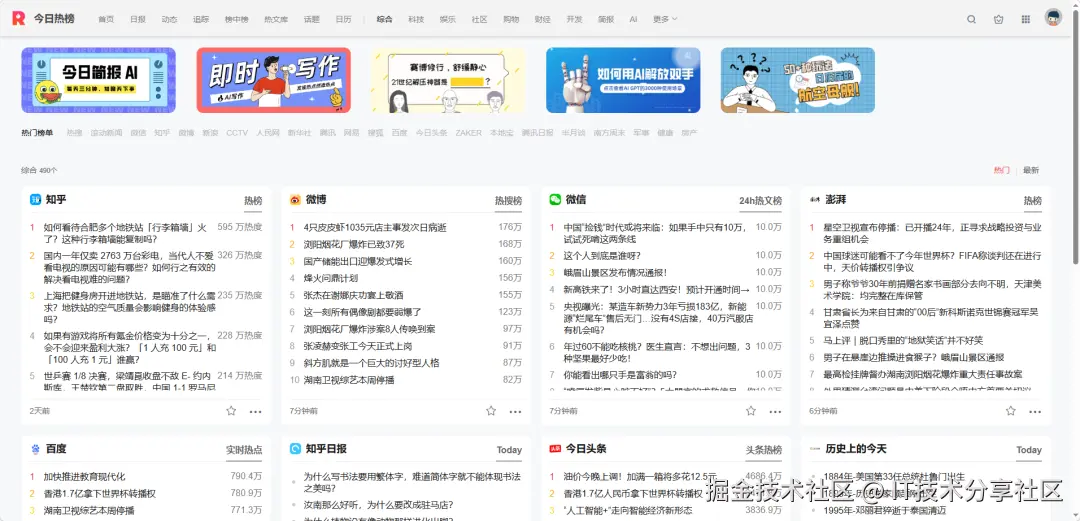Star the 澎湃 card as favorite
This screenshot has width=1080, height=521.
[1010, 411]
